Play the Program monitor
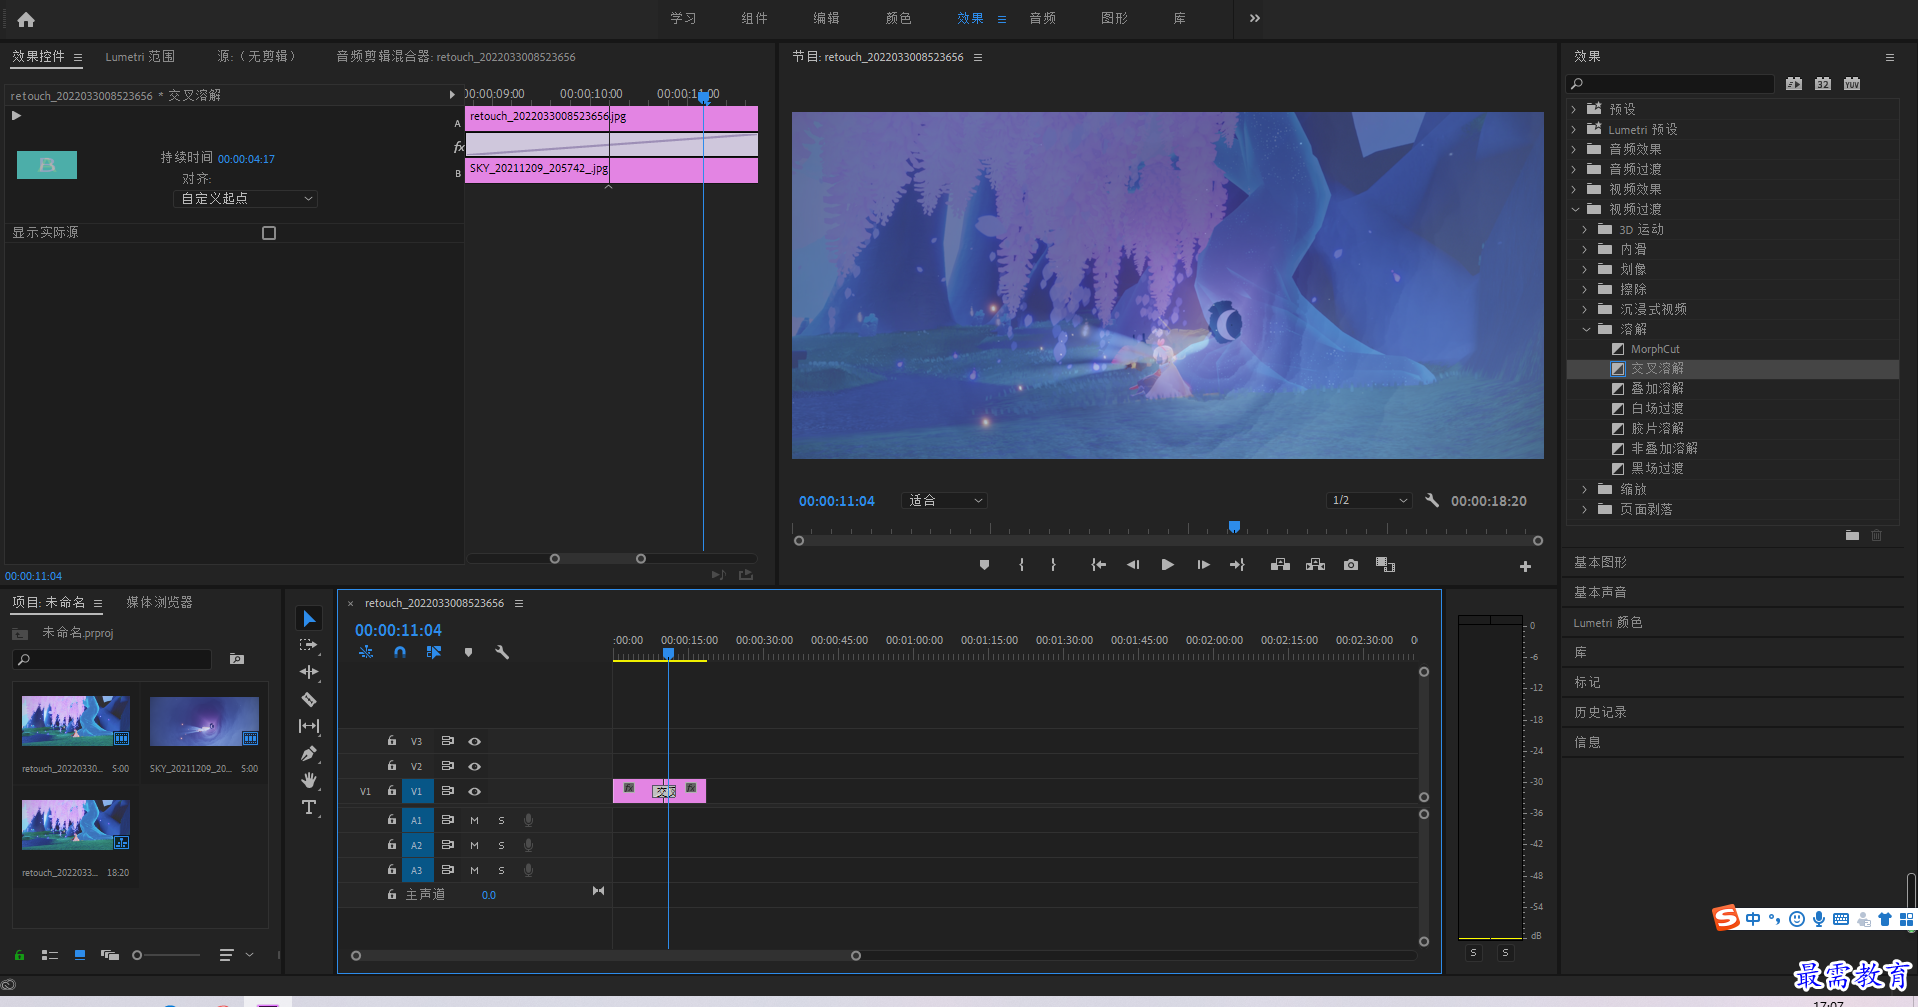Image resolution: width=1918 pixels, height=1007 pixels. pyautogui.click(x=1167, y=565)
